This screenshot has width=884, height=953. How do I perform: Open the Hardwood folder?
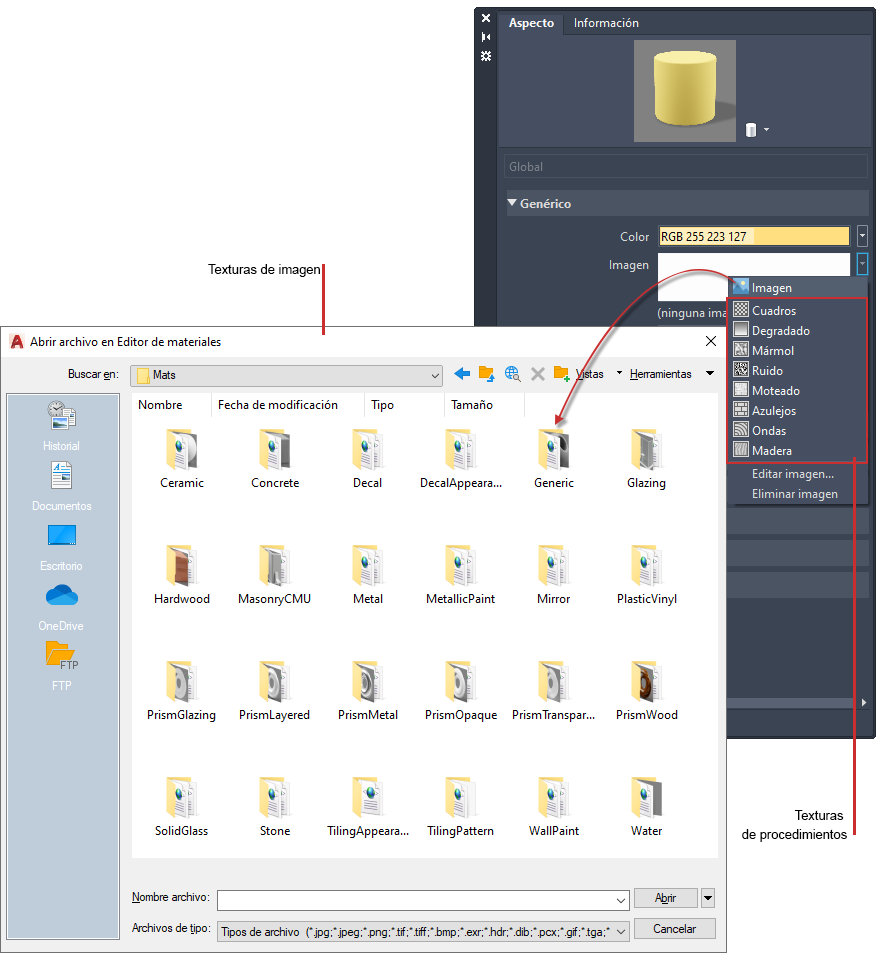click(182, 575)
